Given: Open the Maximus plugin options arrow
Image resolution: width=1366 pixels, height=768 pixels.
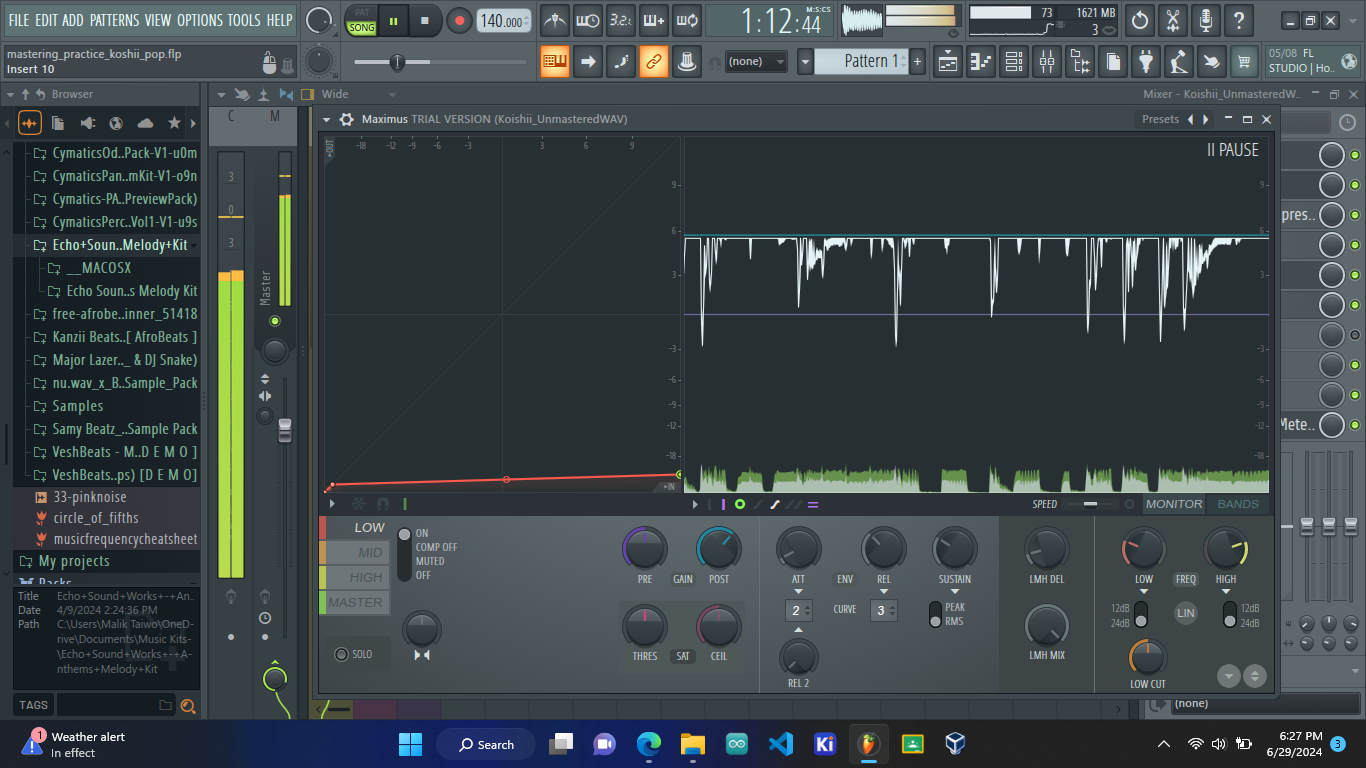Looking at the screenshot, I should click(x=326, y=119).
